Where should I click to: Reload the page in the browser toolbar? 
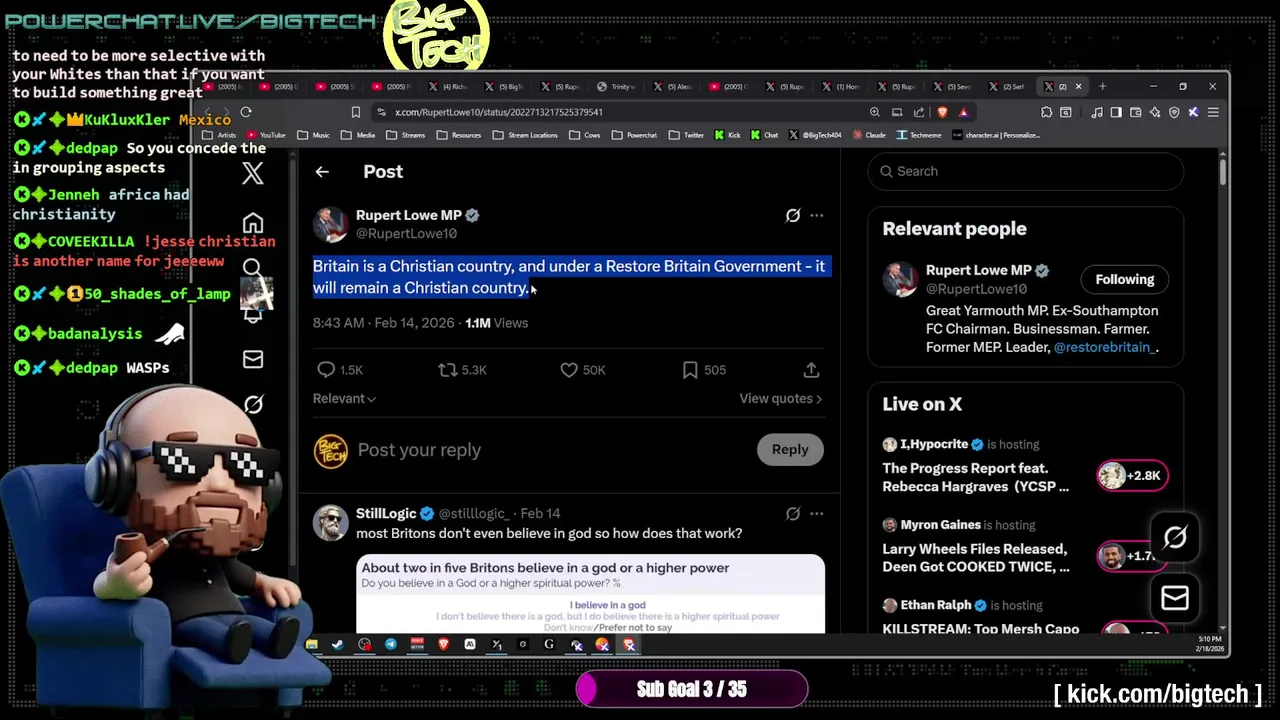pyautogui.click(x=246, y=112)
